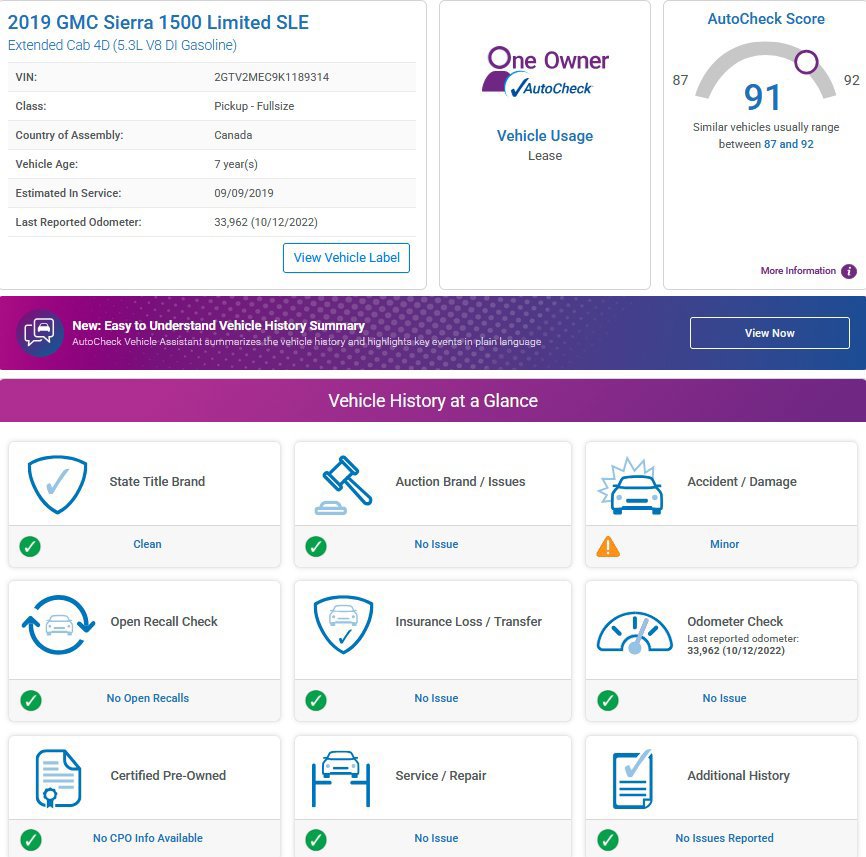This screenshot has width=866, height=857.
Task: Open the Minor accident damage link
Action: (725, 544)
